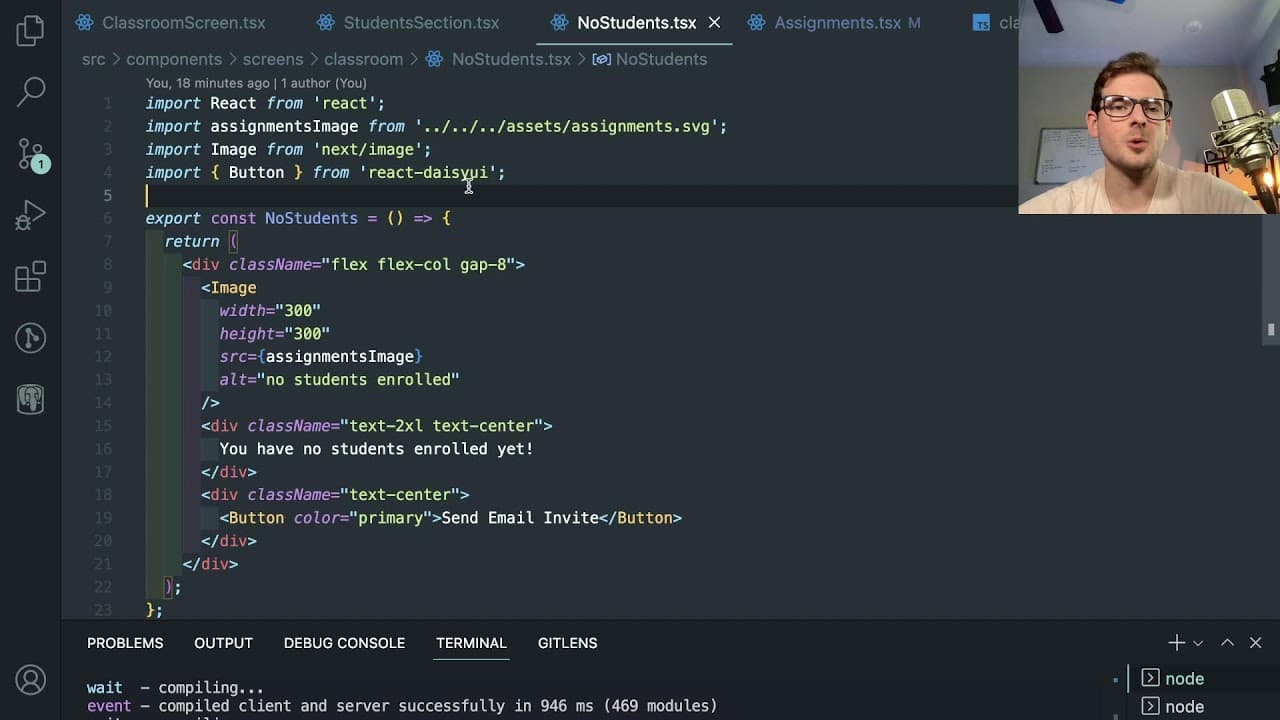Click the 'next/image' import string
The image size is (1280, 720).
coord(367,149)
